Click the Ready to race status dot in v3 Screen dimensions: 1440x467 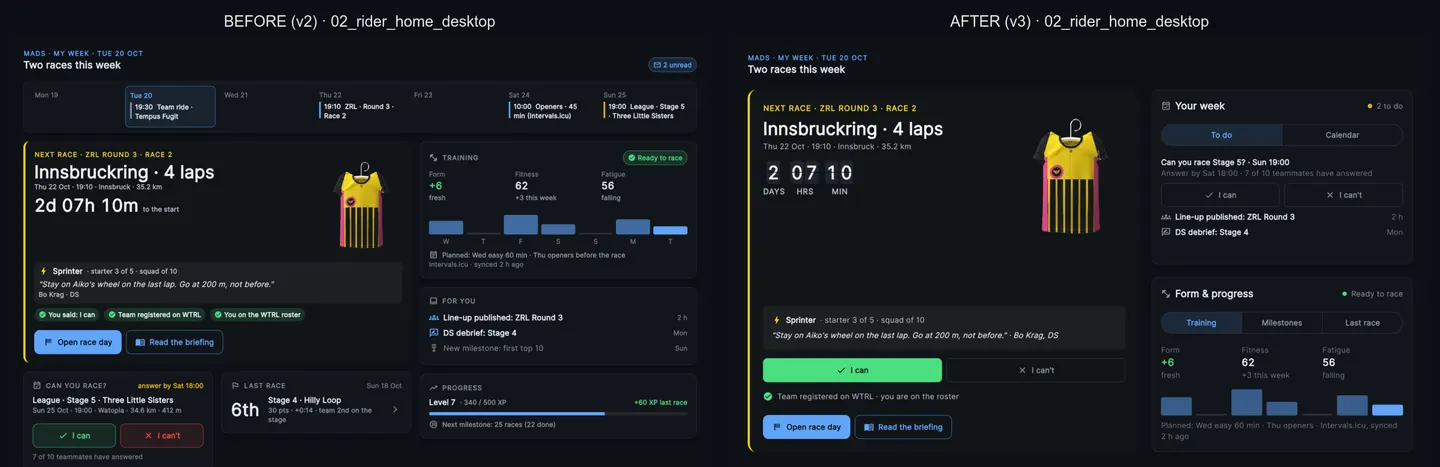[x=1346, y=294]
